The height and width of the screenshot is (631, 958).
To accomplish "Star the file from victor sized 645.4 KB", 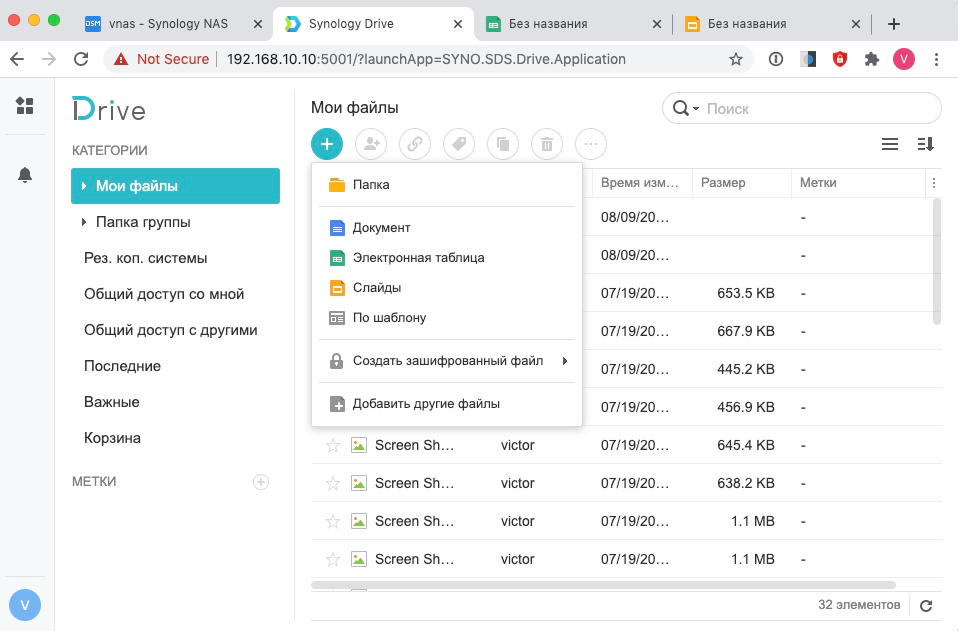I will tap(333, 445).
